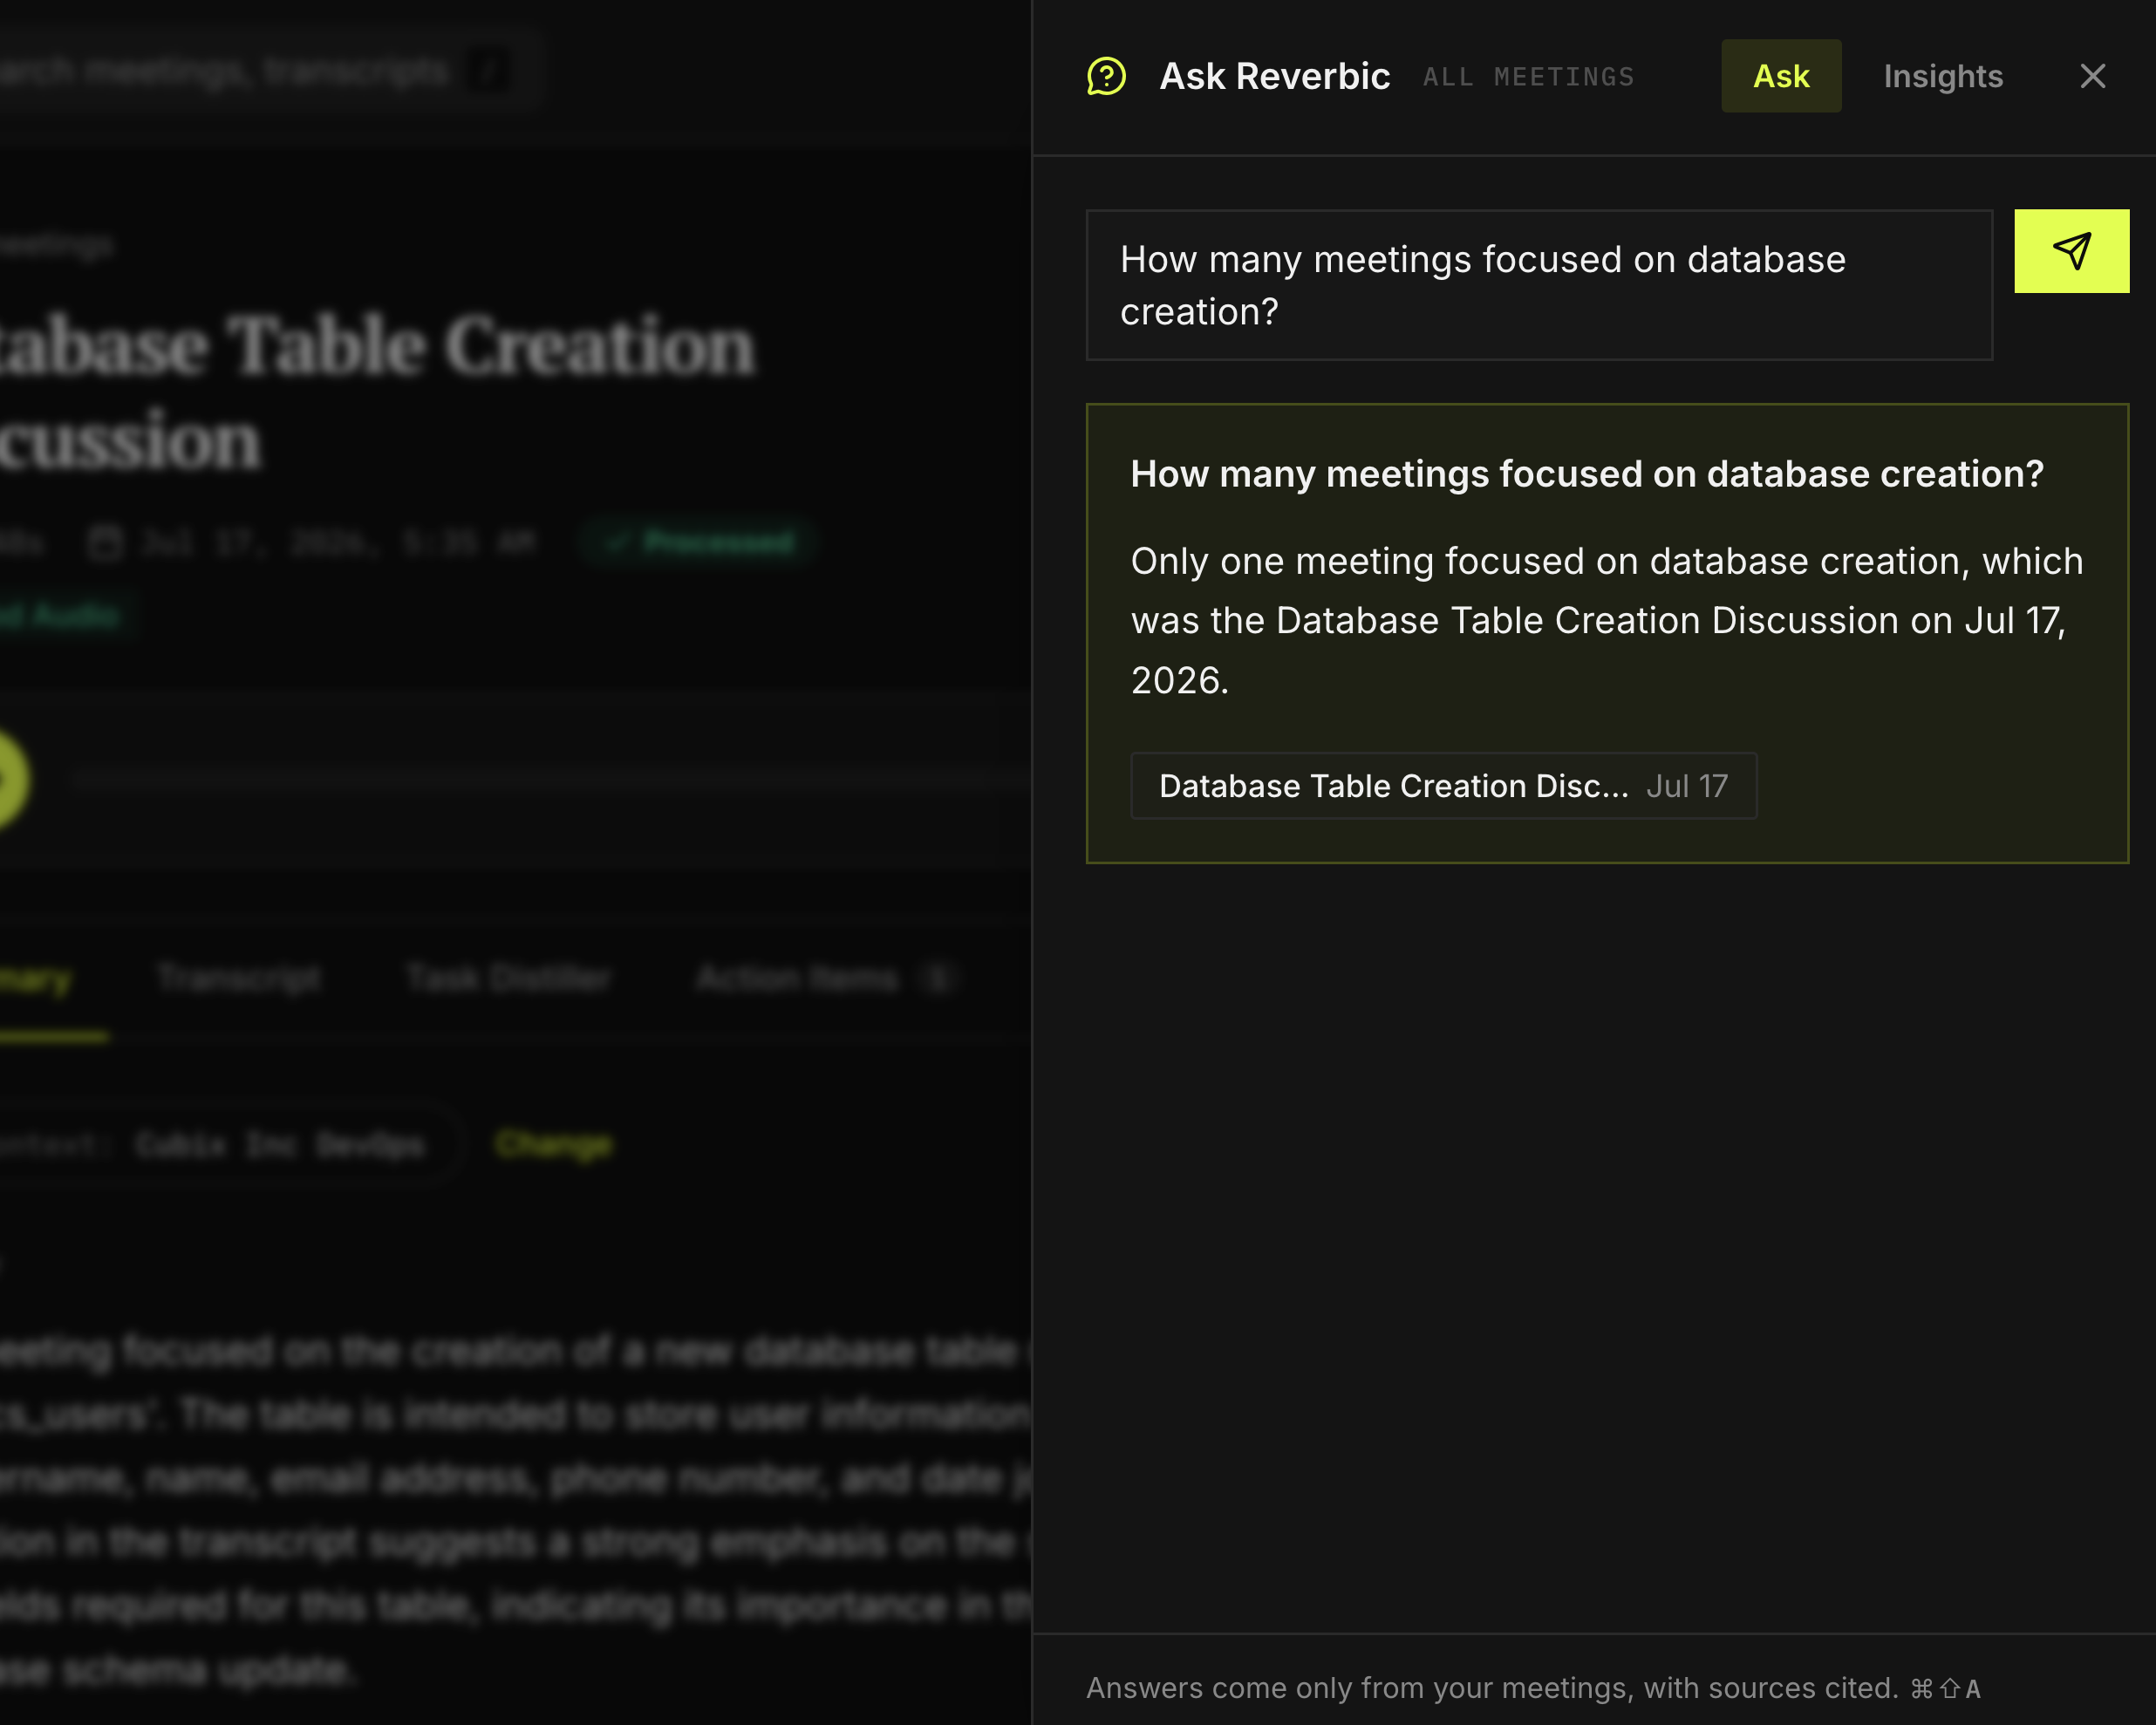Open the Database Table Creation Disc... source chip
The height and width of the screenshot is (1725, 2156).
[x=1443, y=786]
